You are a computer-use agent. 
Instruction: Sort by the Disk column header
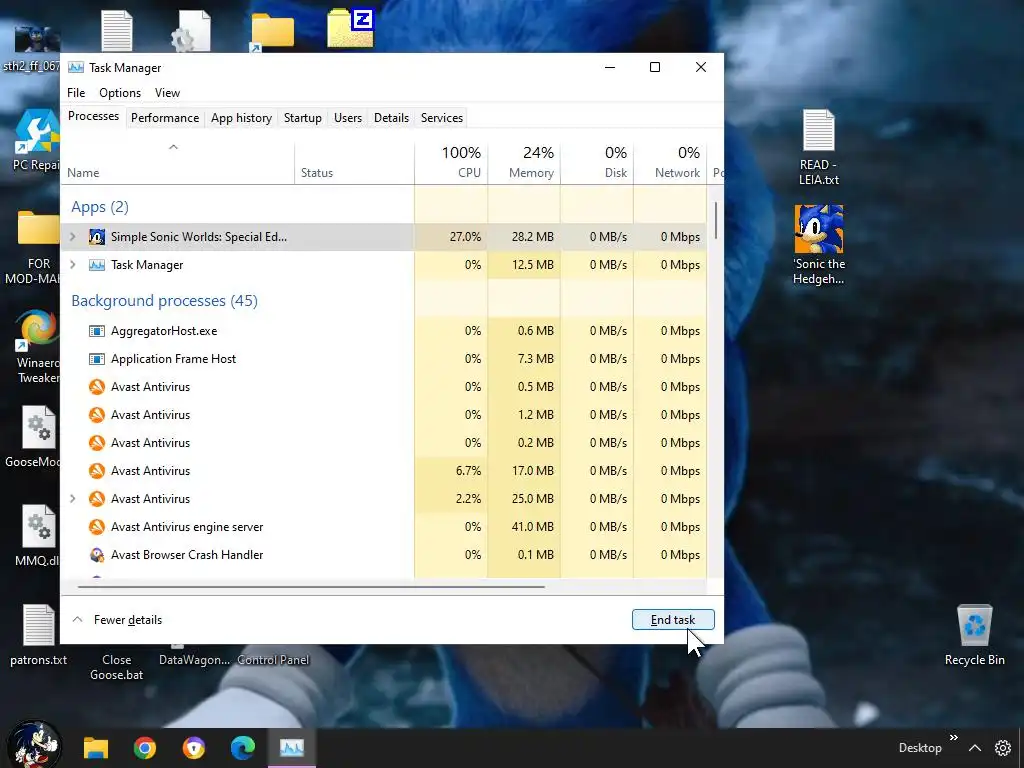597,162
